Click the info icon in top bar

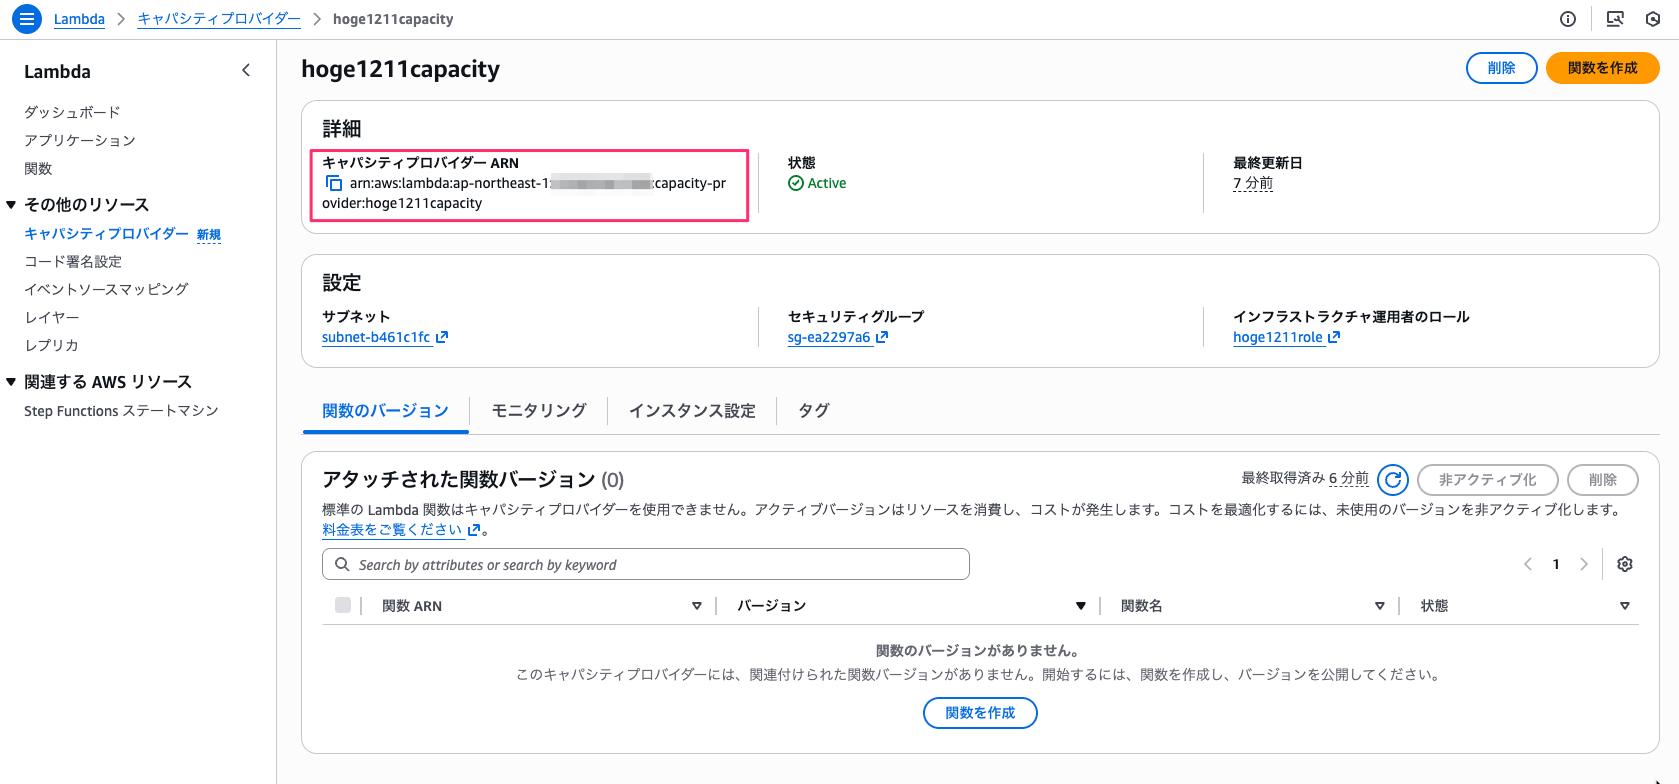point(1568,19)
